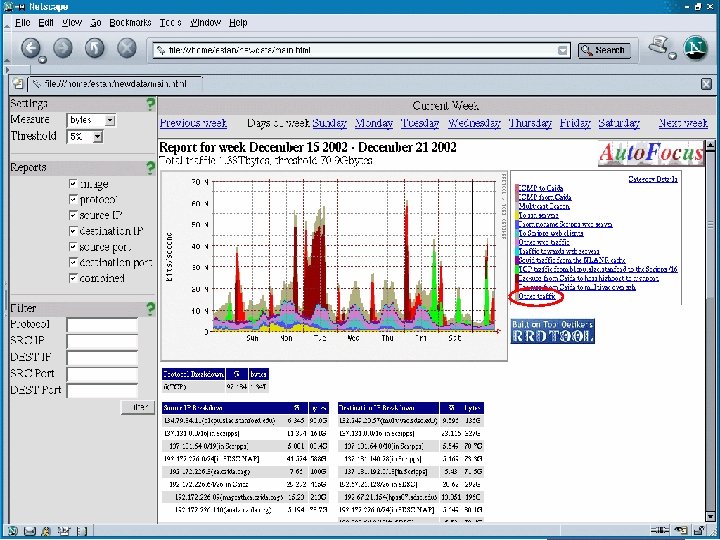Click the Filter submit button

(138, 407)
